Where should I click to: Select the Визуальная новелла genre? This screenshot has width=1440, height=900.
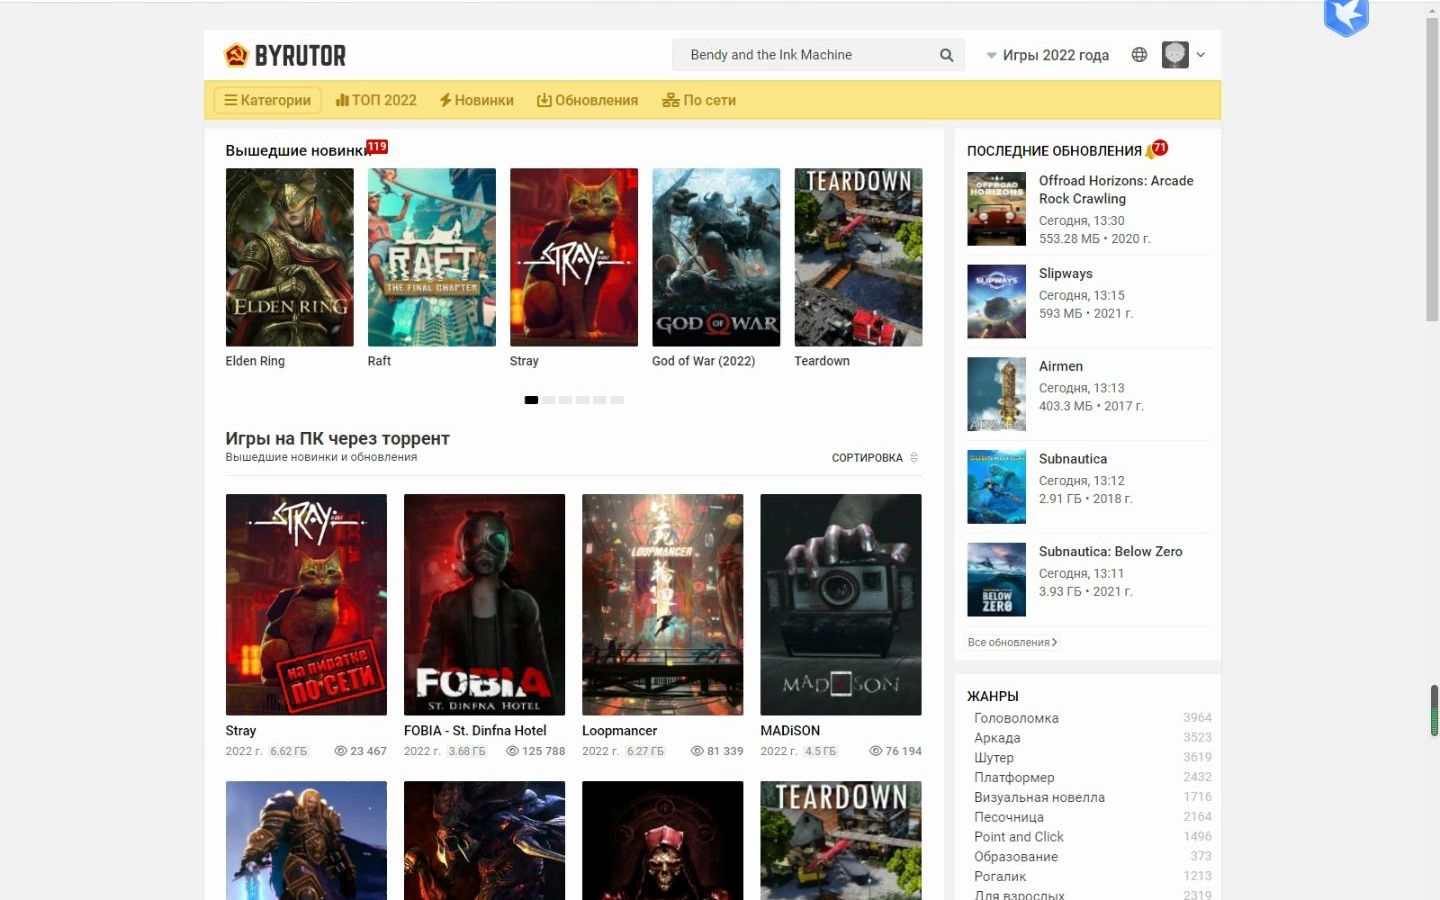[x=1039, y=797]
